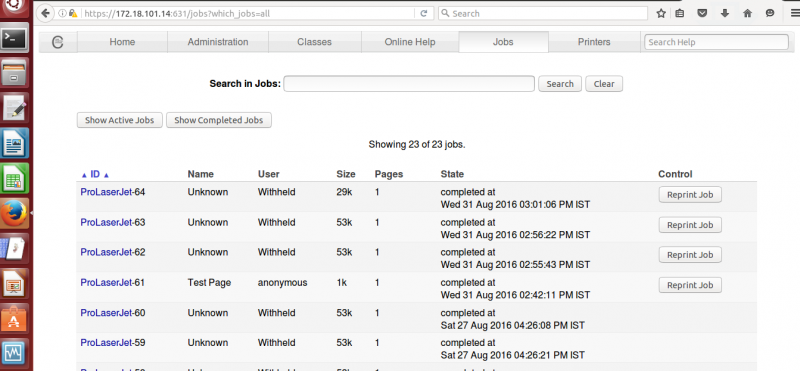Click the padlock warning icon in the address bar

73,14
